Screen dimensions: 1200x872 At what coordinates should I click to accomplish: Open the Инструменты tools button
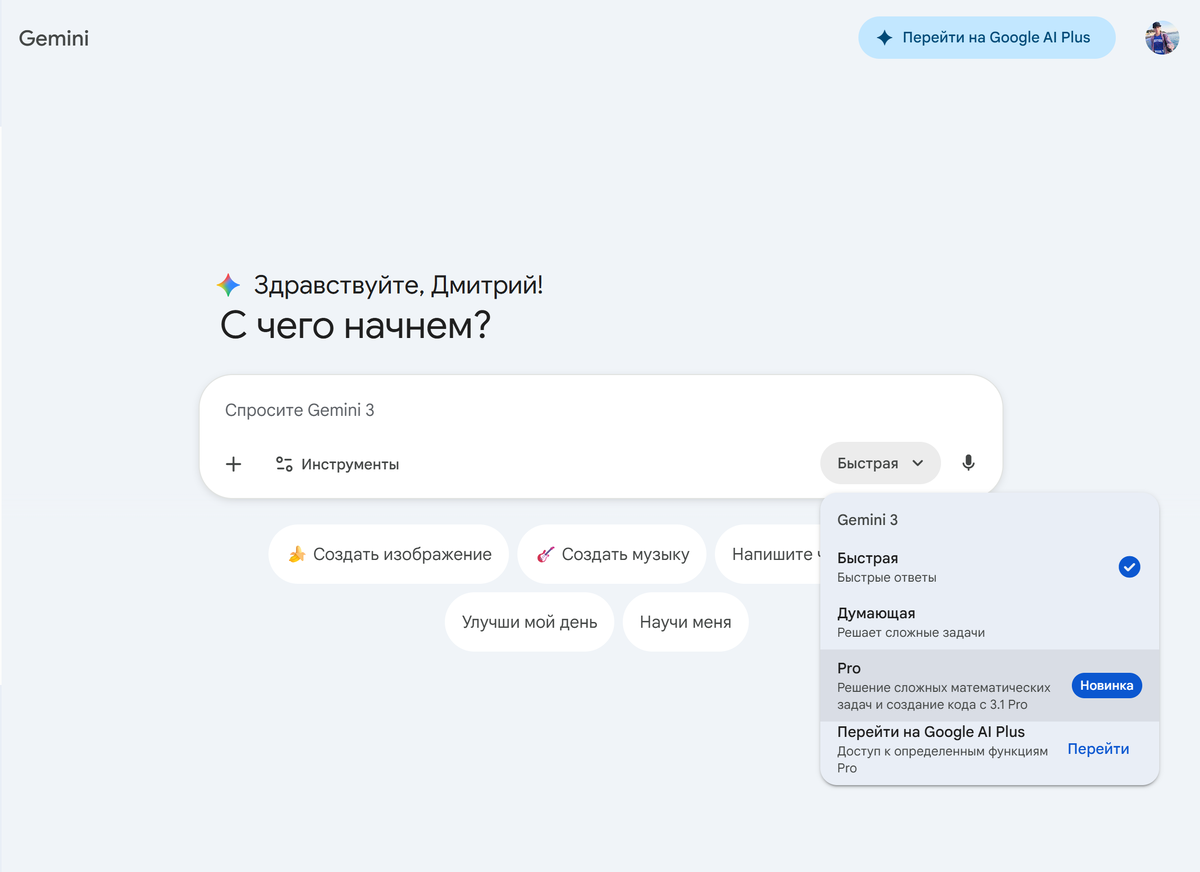coord(337,464)
